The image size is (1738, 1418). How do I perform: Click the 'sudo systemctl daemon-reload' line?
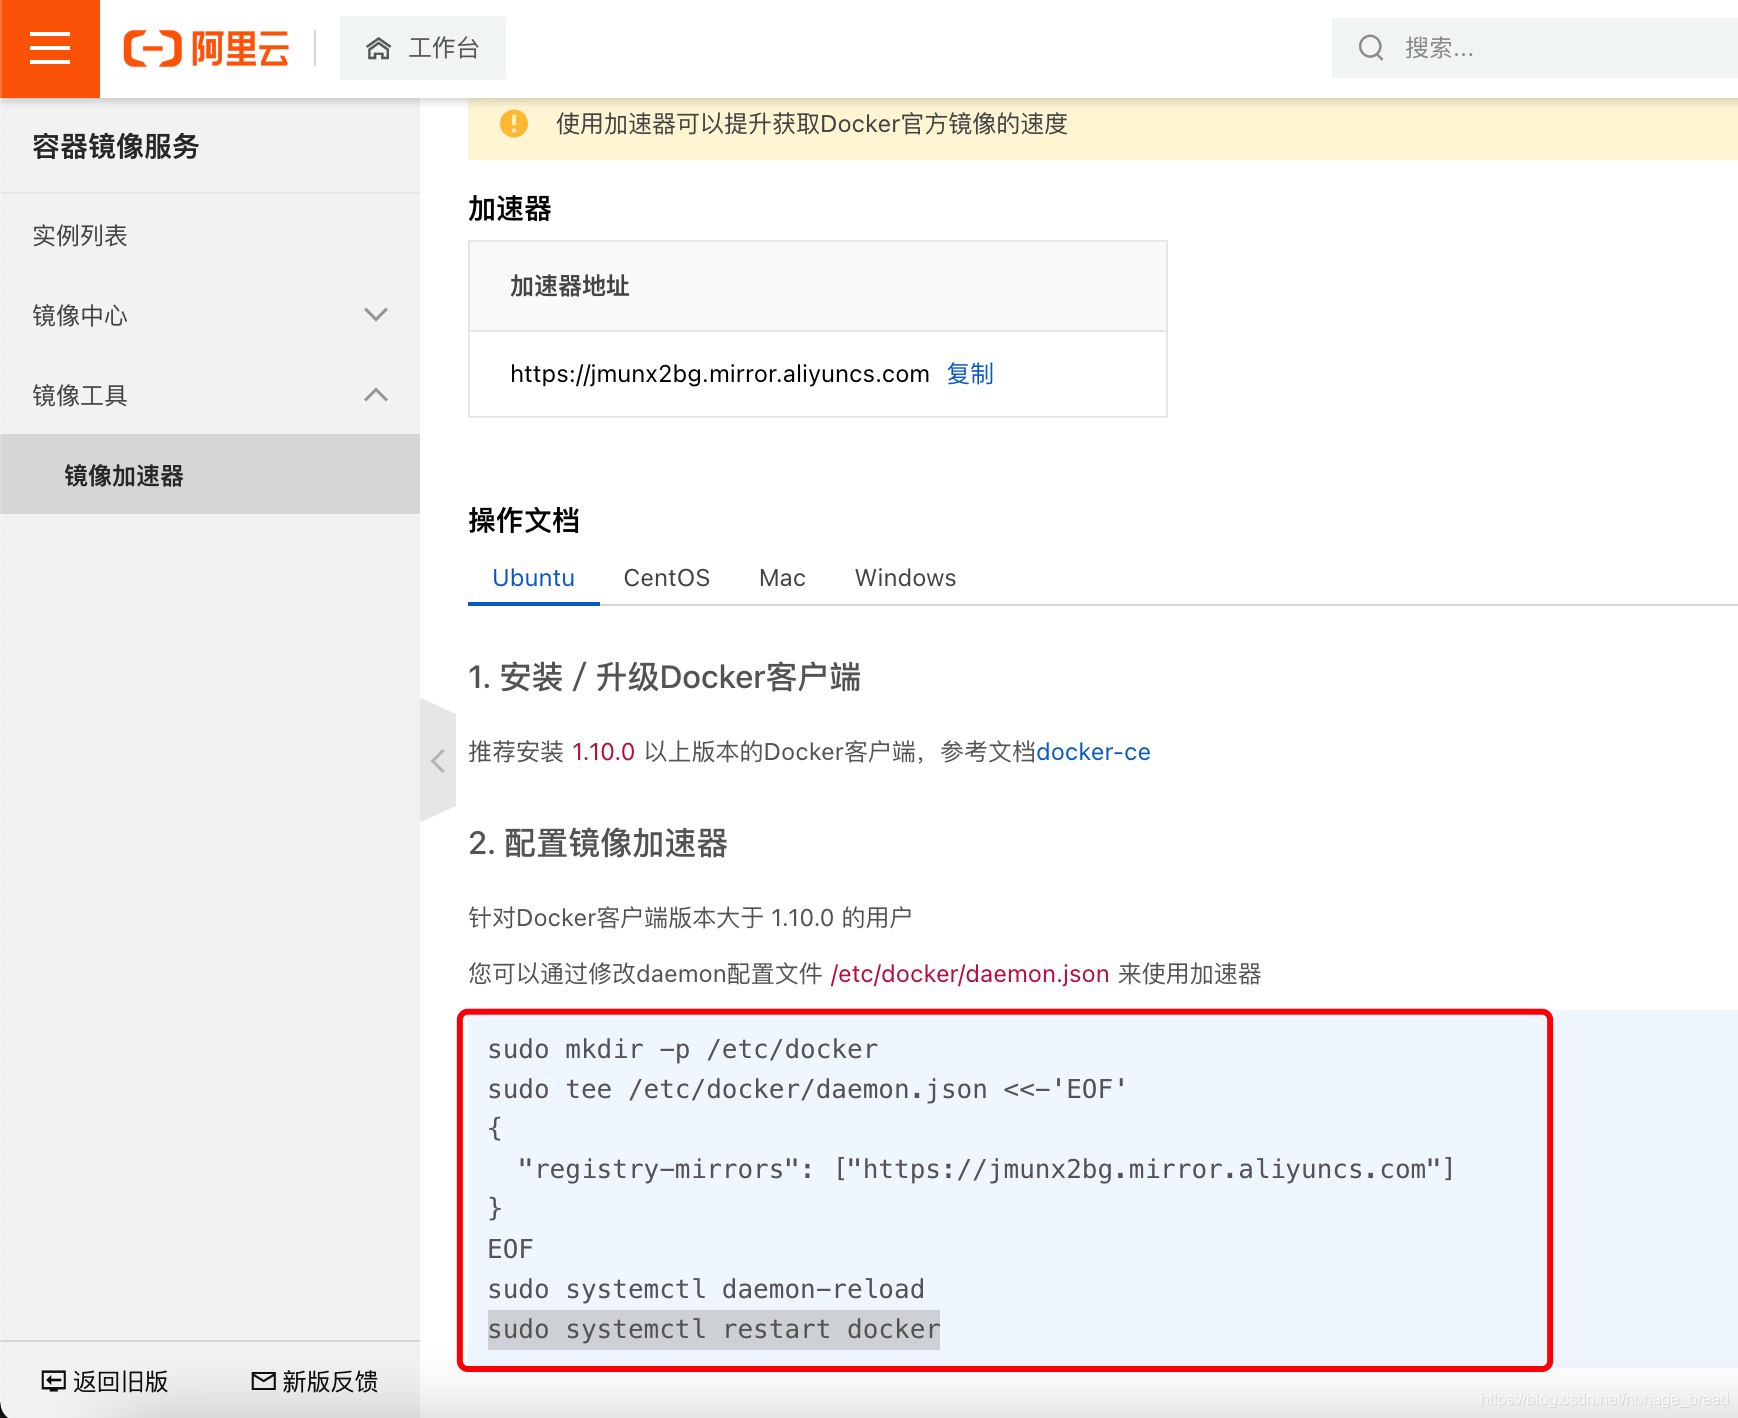coord(706,1289)
